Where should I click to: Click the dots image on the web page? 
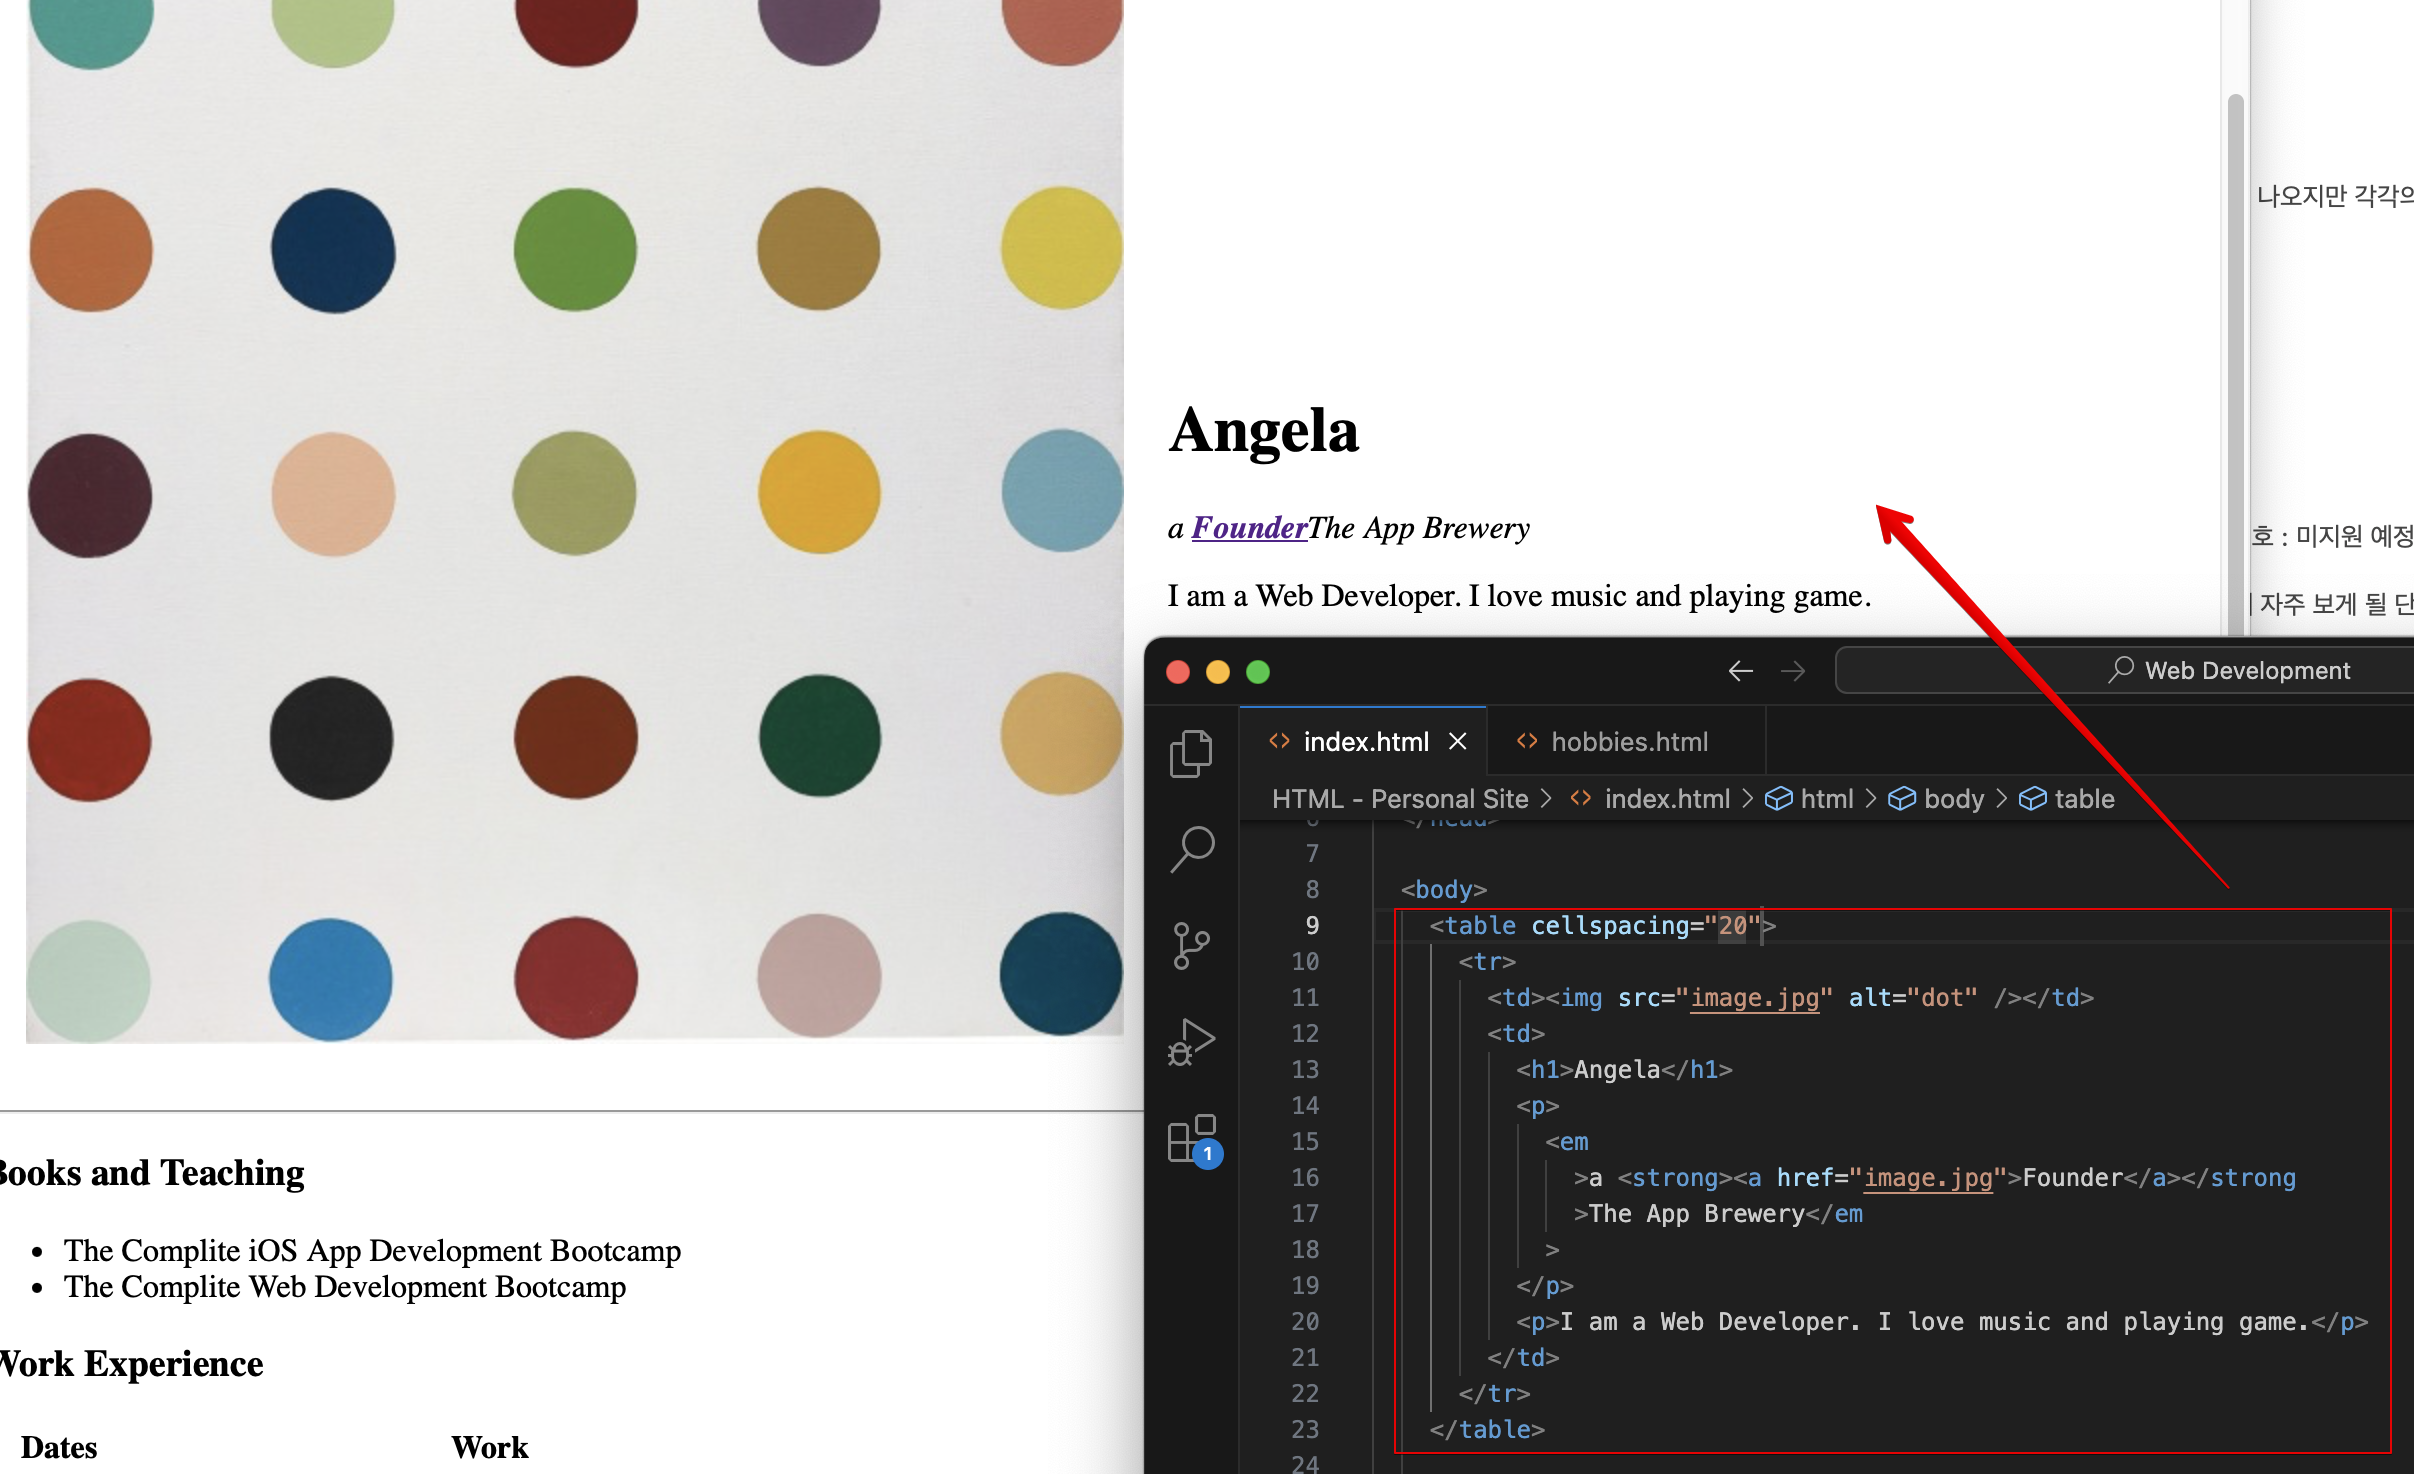click(575, 520)
